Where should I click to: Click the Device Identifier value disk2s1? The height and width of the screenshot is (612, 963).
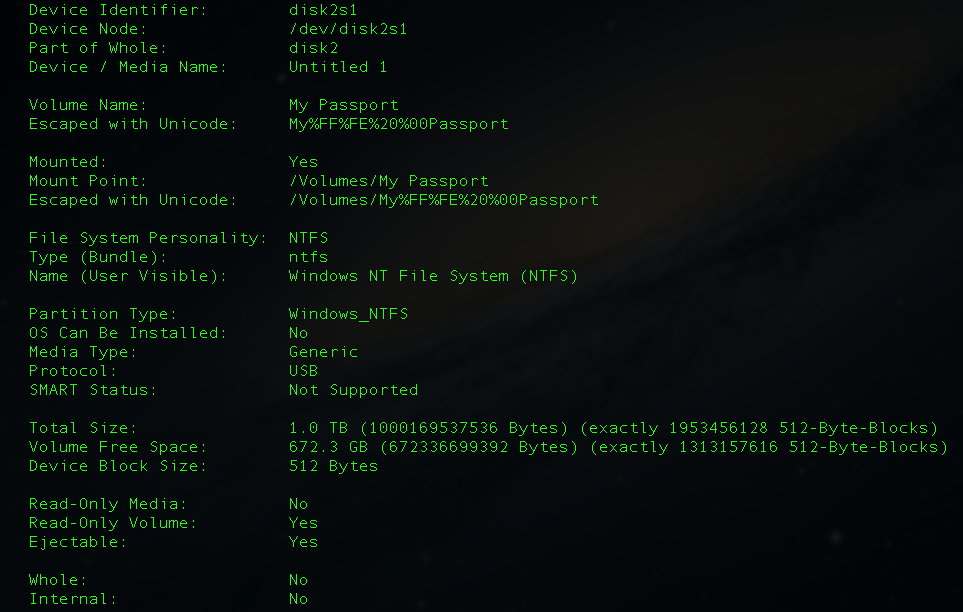pyautogui.click(x=323, y=10)
